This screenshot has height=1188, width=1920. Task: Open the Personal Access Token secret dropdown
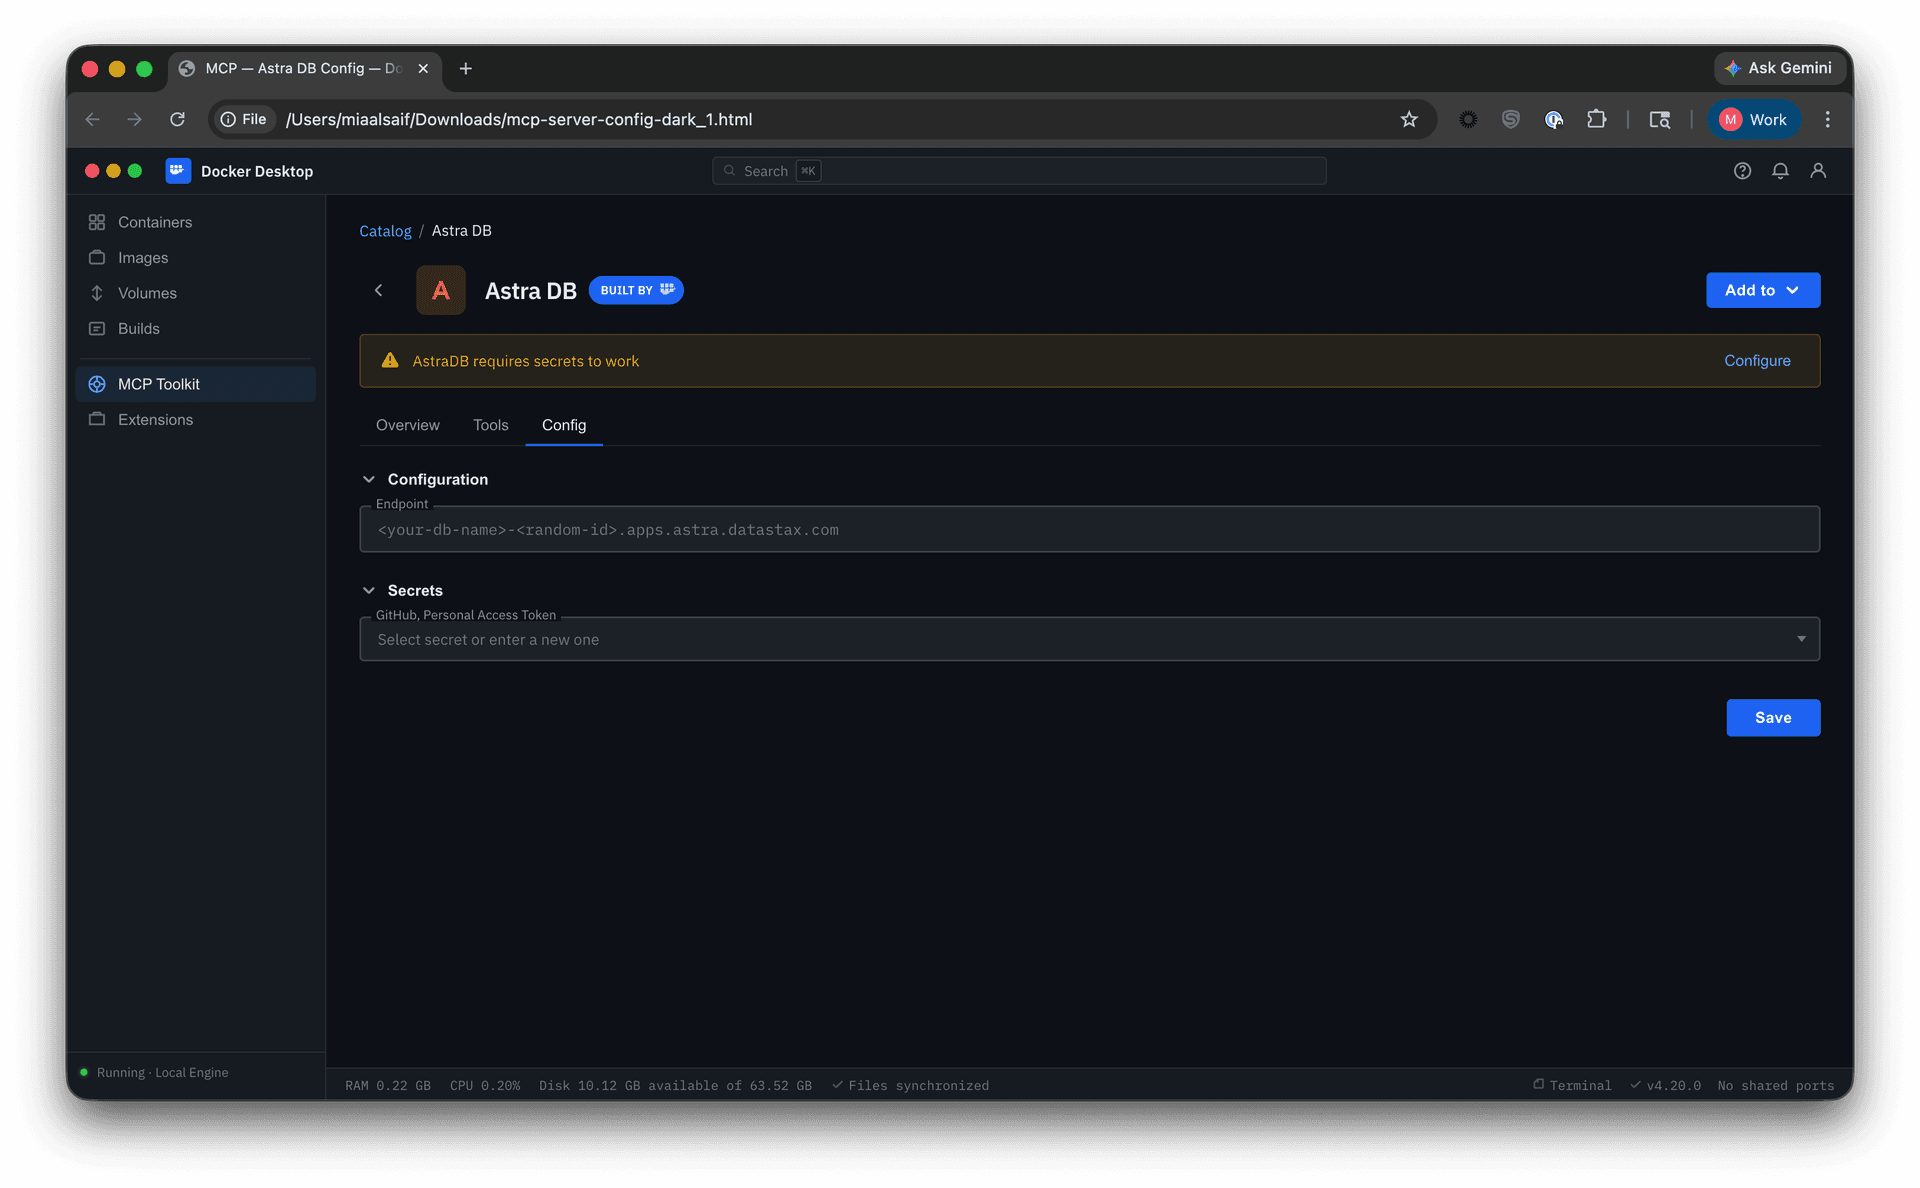[1800, 639]
